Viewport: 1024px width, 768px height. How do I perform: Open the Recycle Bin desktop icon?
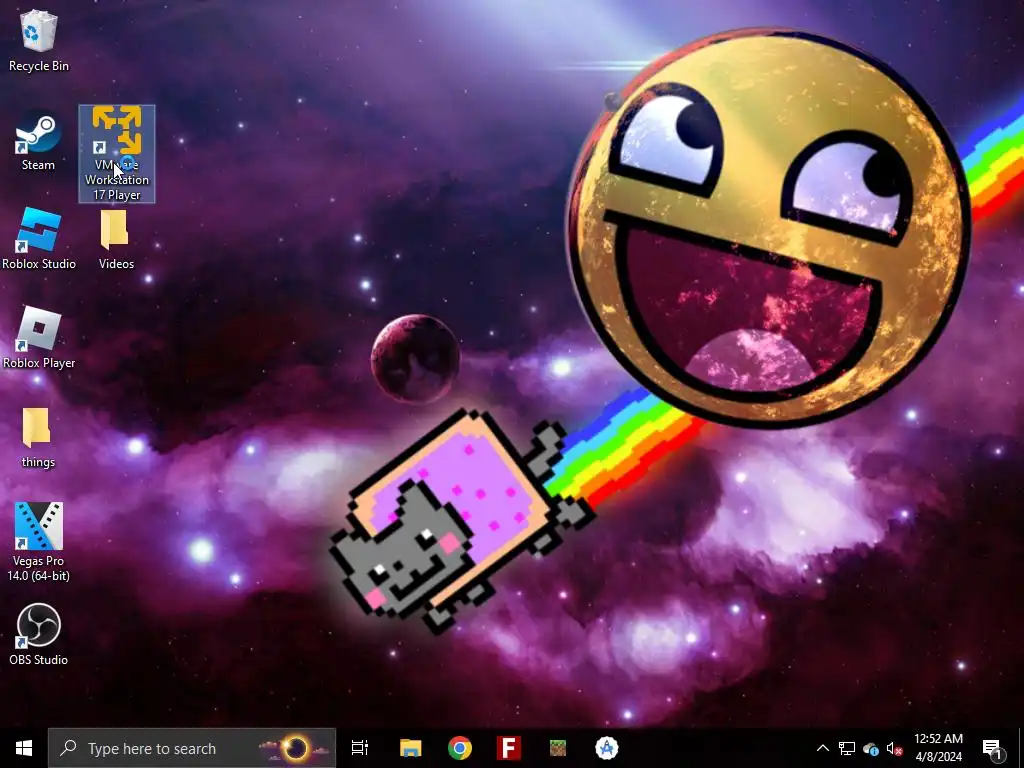(x=39, y=40)
